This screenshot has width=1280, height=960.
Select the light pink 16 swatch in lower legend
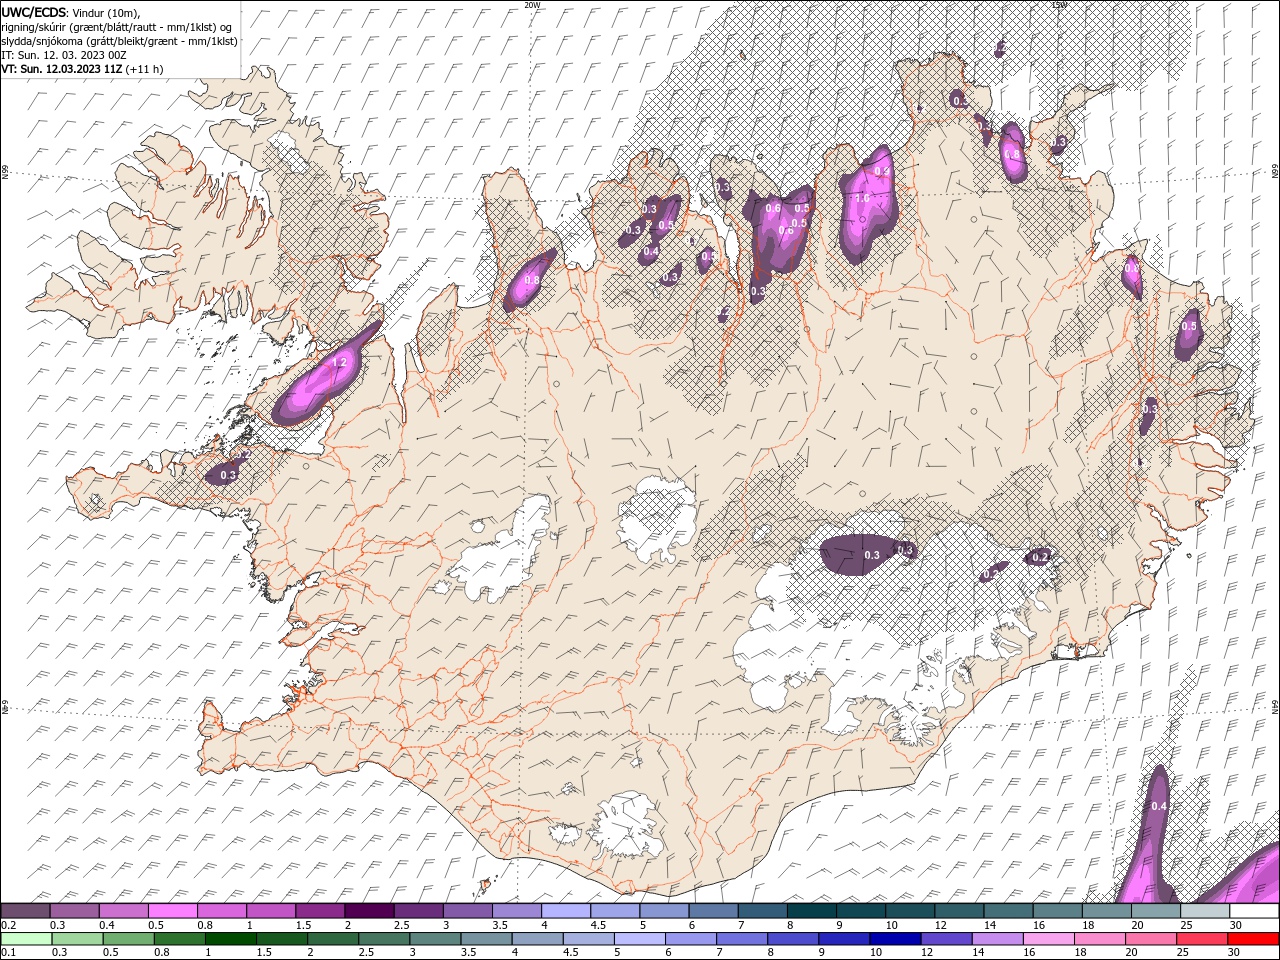tap(1048, 939)
